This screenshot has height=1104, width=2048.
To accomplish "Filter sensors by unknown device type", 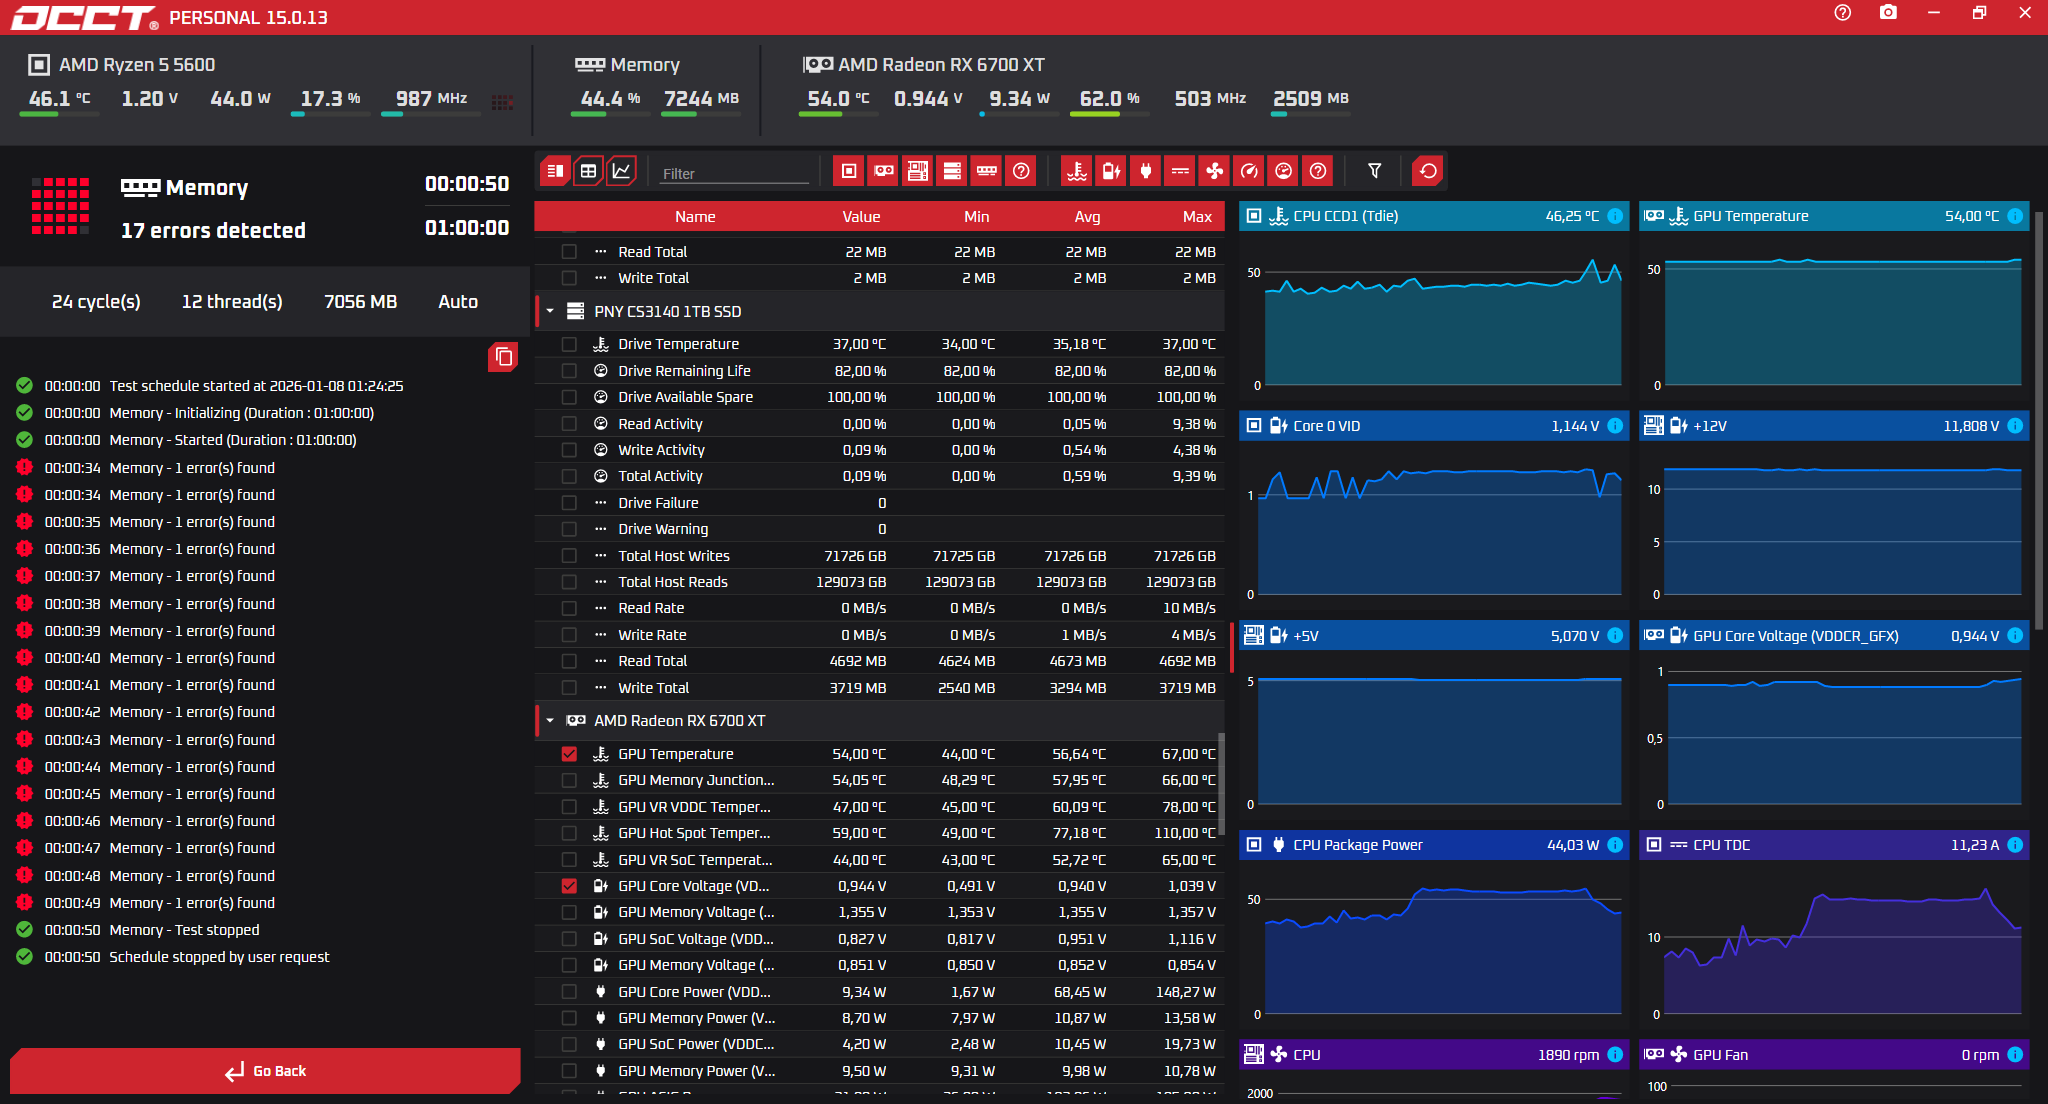I will 1021,171.
